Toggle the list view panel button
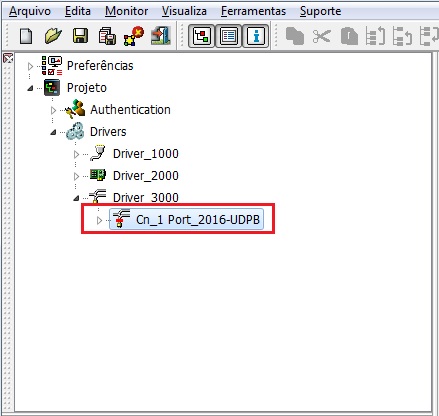The width and height of the screenshot is (439, 416). click(x=229, y=36)
